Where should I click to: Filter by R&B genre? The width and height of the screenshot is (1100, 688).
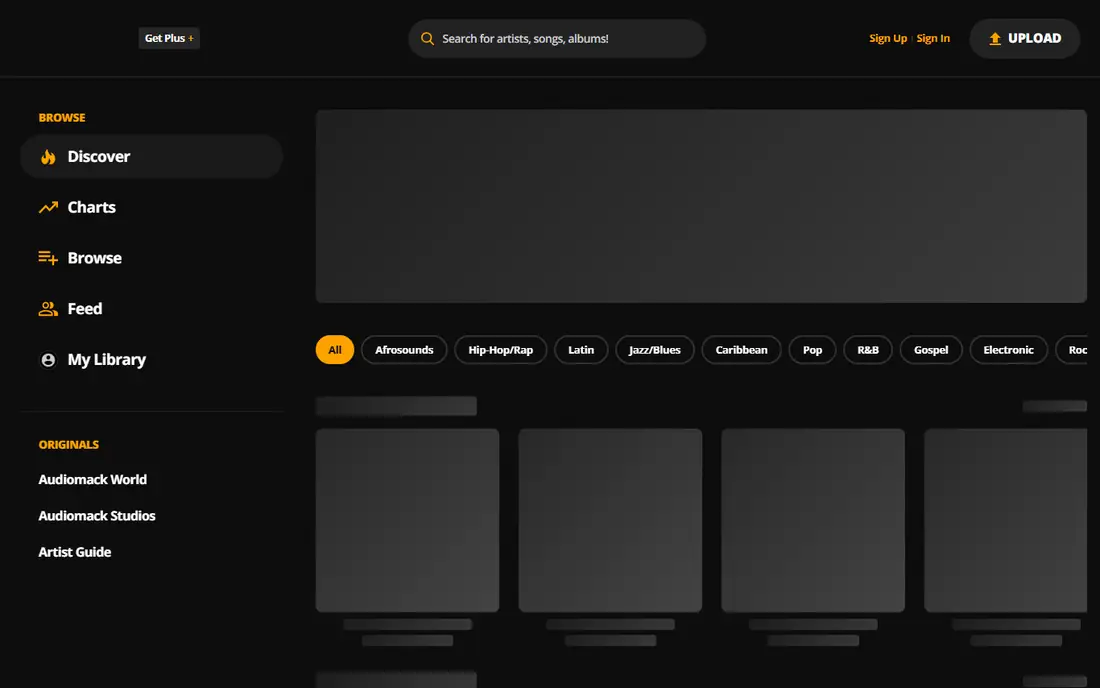[868, 349]
